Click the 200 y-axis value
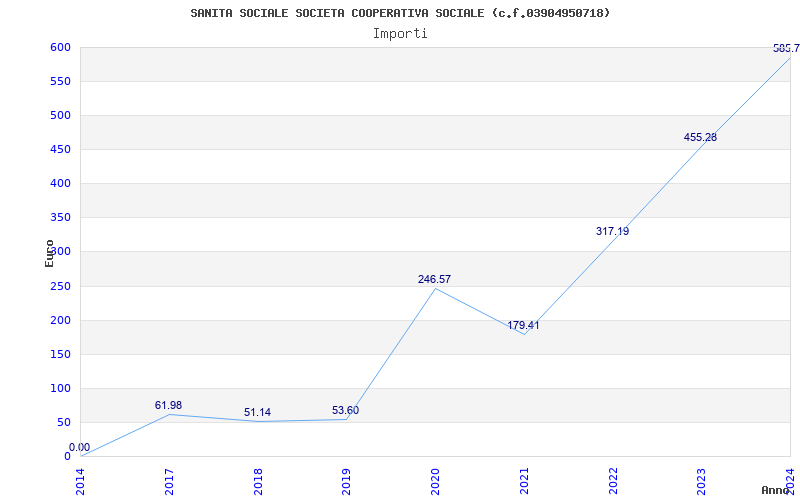 60,320
